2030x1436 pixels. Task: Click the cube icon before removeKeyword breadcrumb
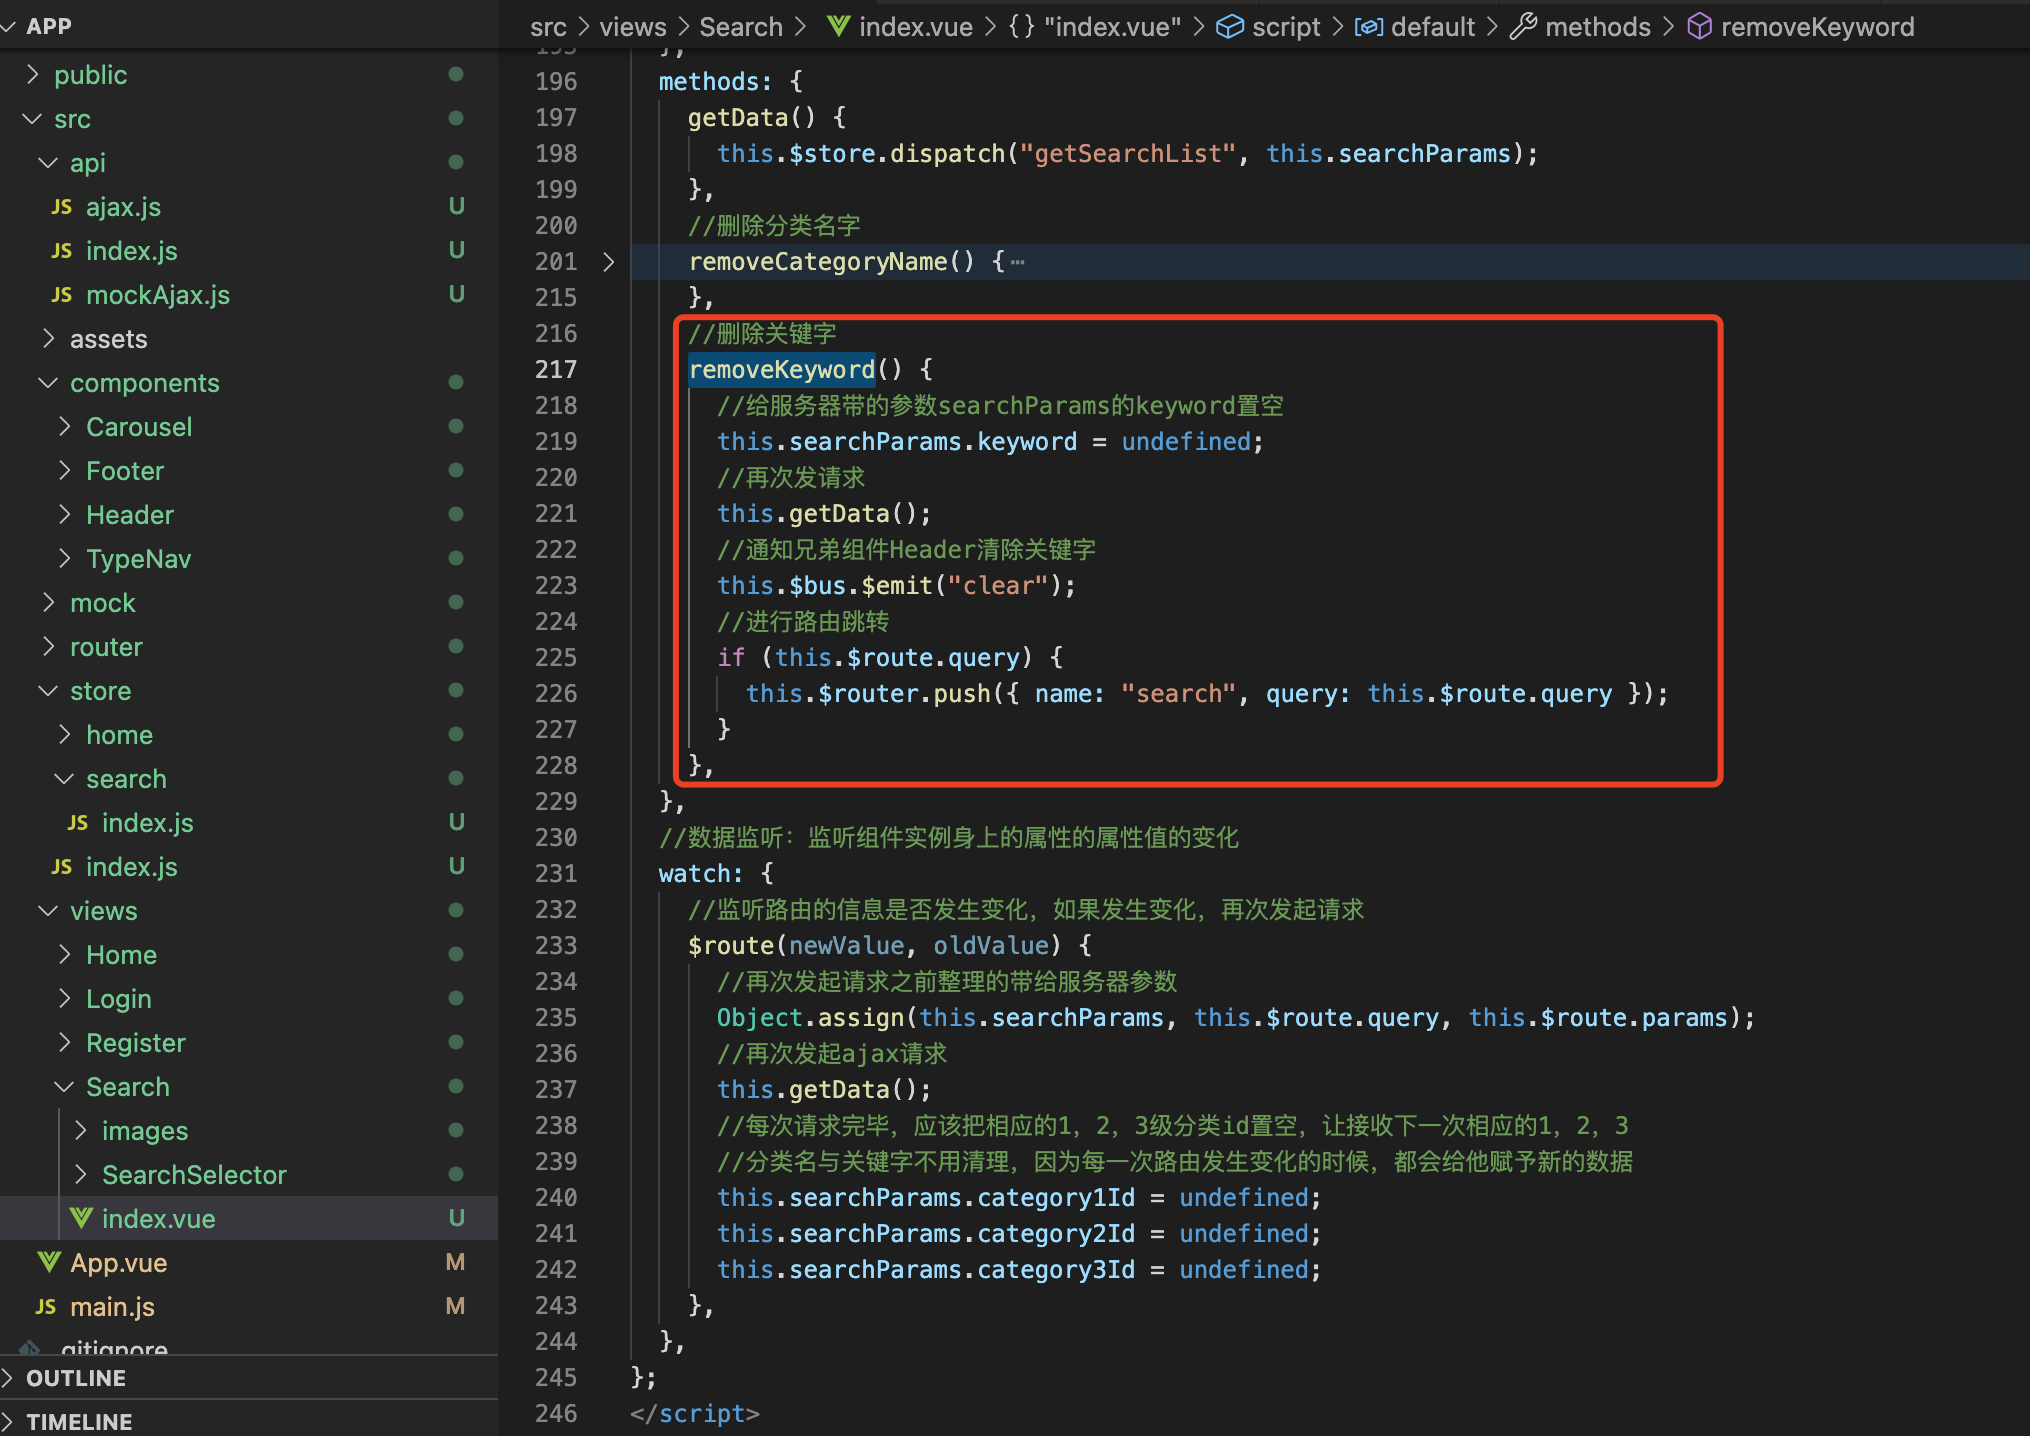(1699, 27)
